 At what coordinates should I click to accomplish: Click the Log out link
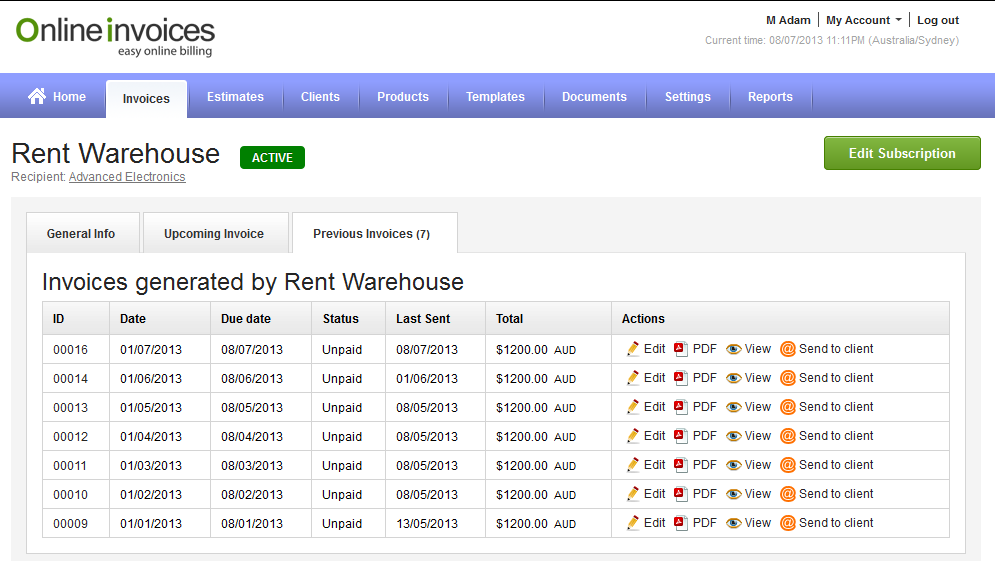[x=938, y=20]
